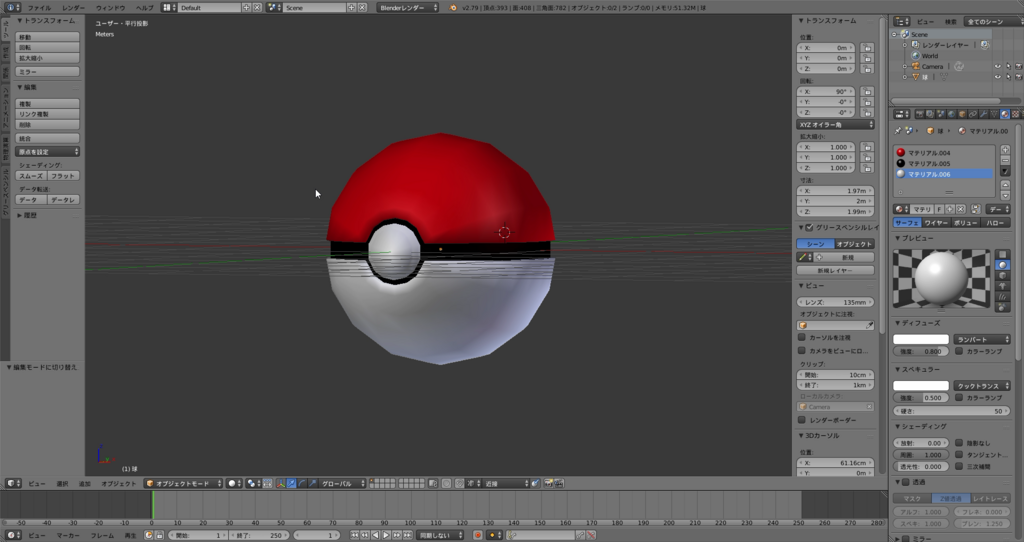Lock the X location with padlock icon
The image size is (1024, 542).
click(867, 47)
